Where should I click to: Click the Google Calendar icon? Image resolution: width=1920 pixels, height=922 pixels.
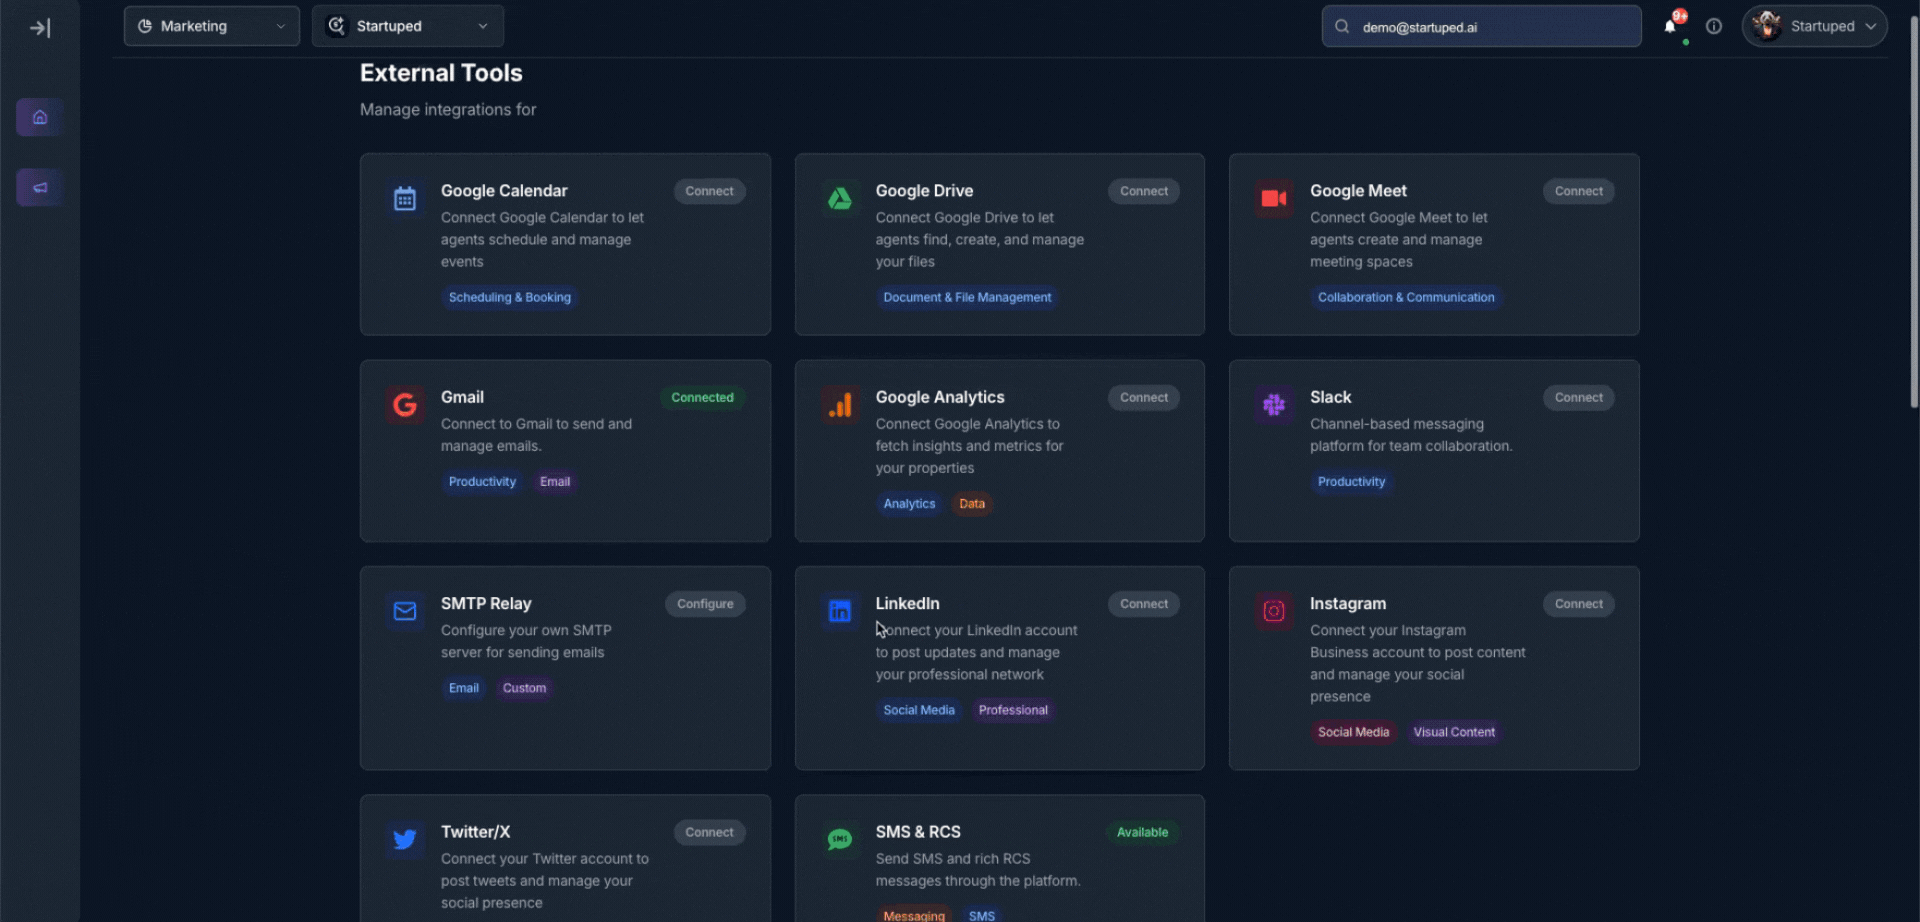tap(404, 198)
